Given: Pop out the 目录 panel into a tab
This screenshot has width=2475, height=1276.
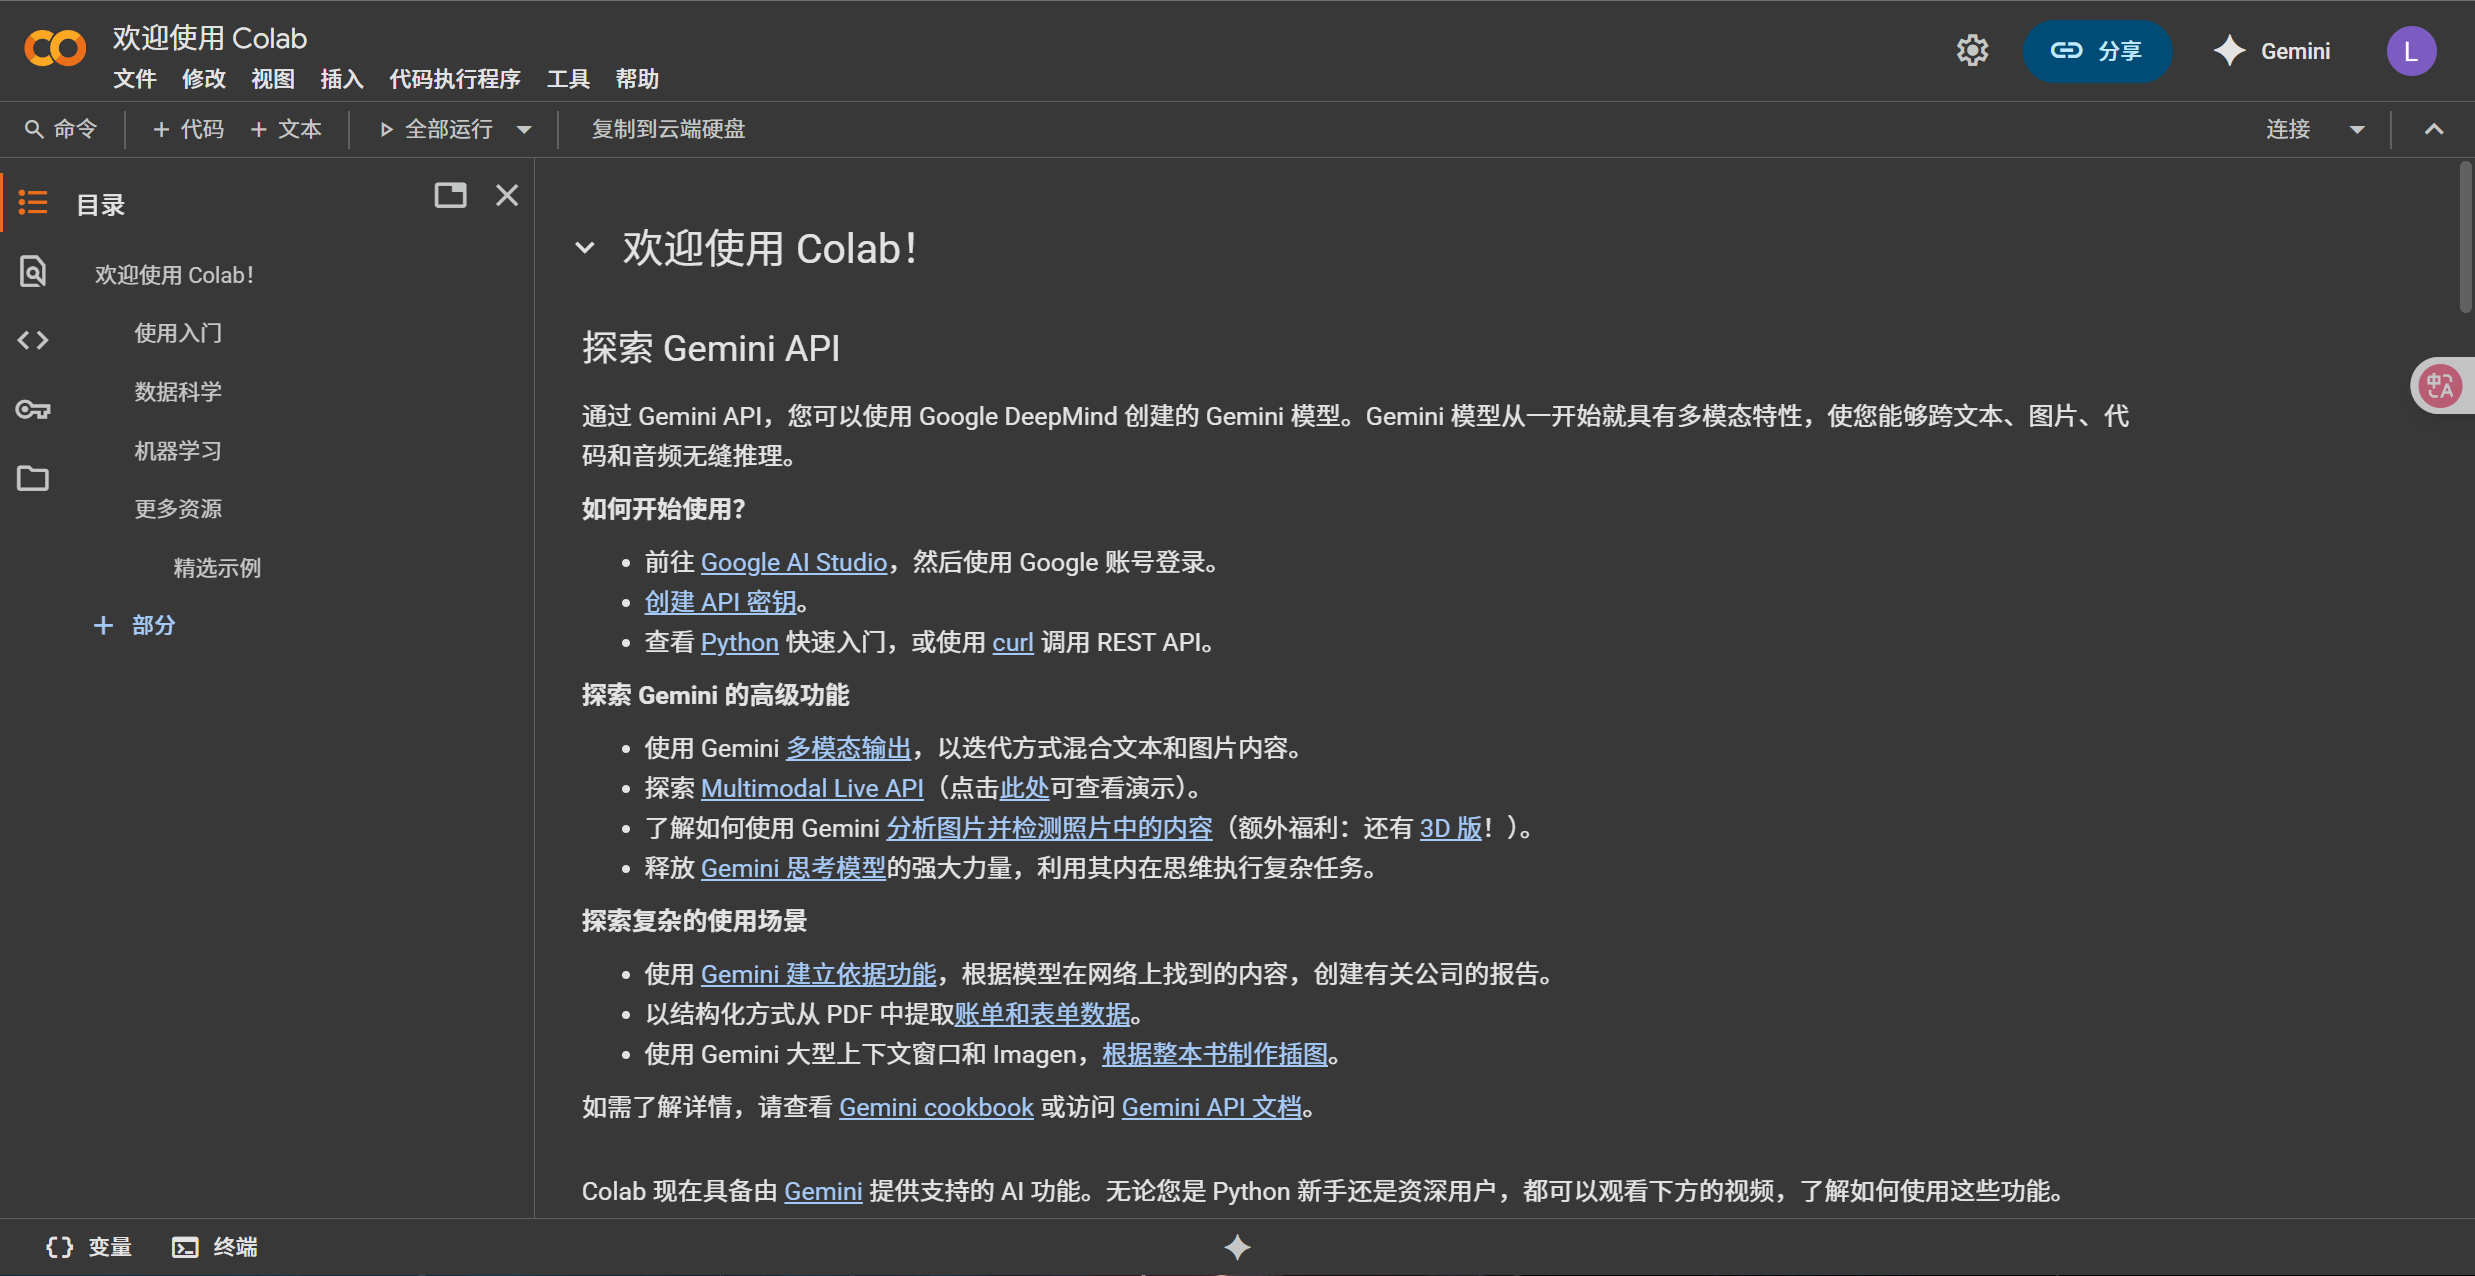Looking at the screenshot, I should (450, 195).
